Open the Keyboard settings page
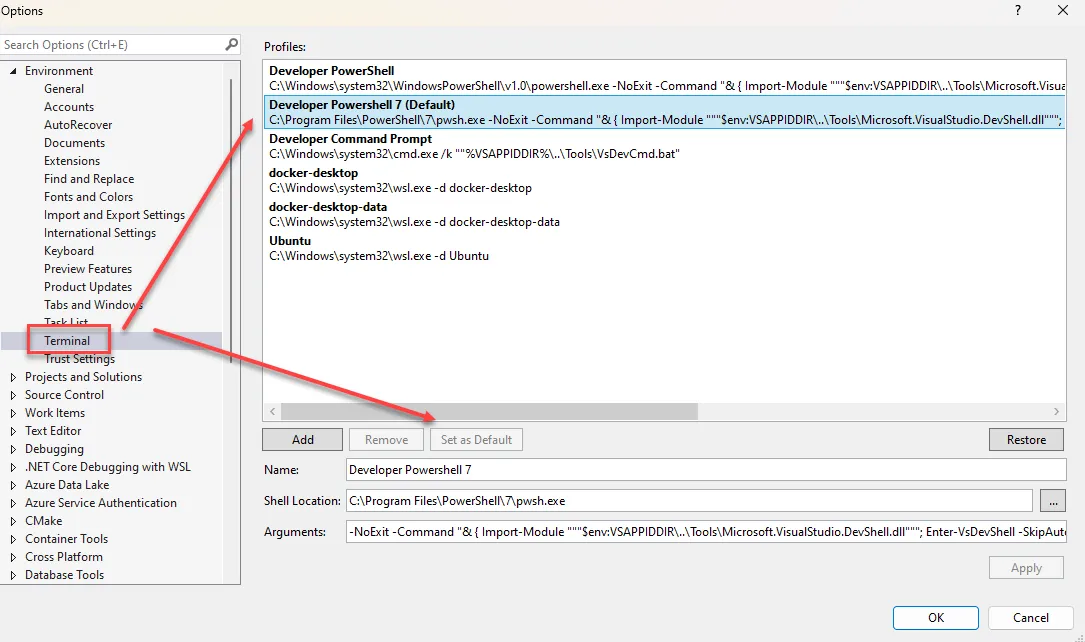The width and height of the screenshot is (1085, 642). click(68, 250)
